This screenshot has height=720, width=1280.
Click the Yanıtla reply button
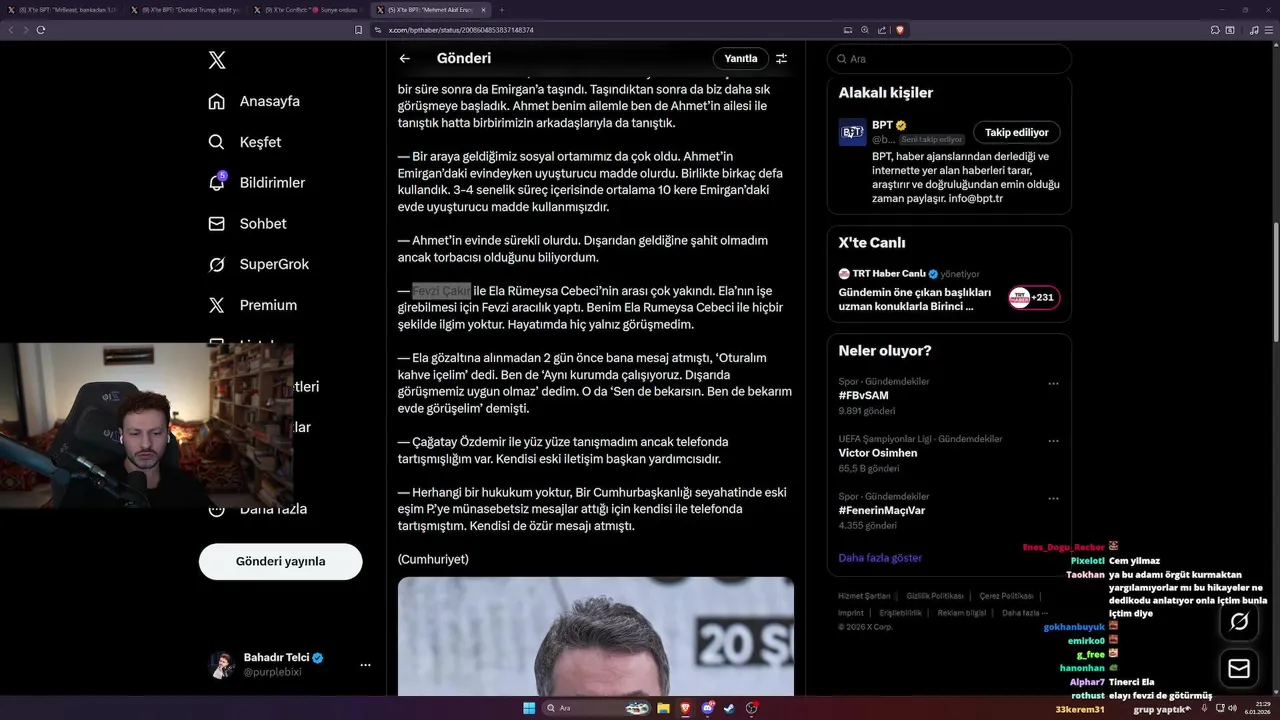coord(741,58)
